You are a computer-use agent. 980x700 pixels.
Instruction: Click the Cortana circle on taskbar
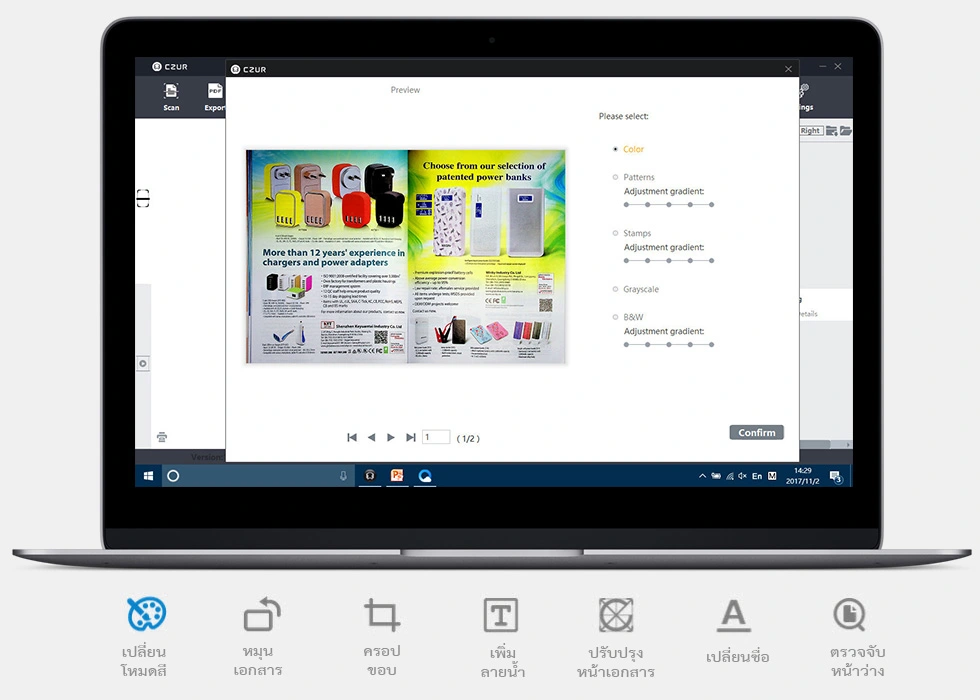coord(173,476)
